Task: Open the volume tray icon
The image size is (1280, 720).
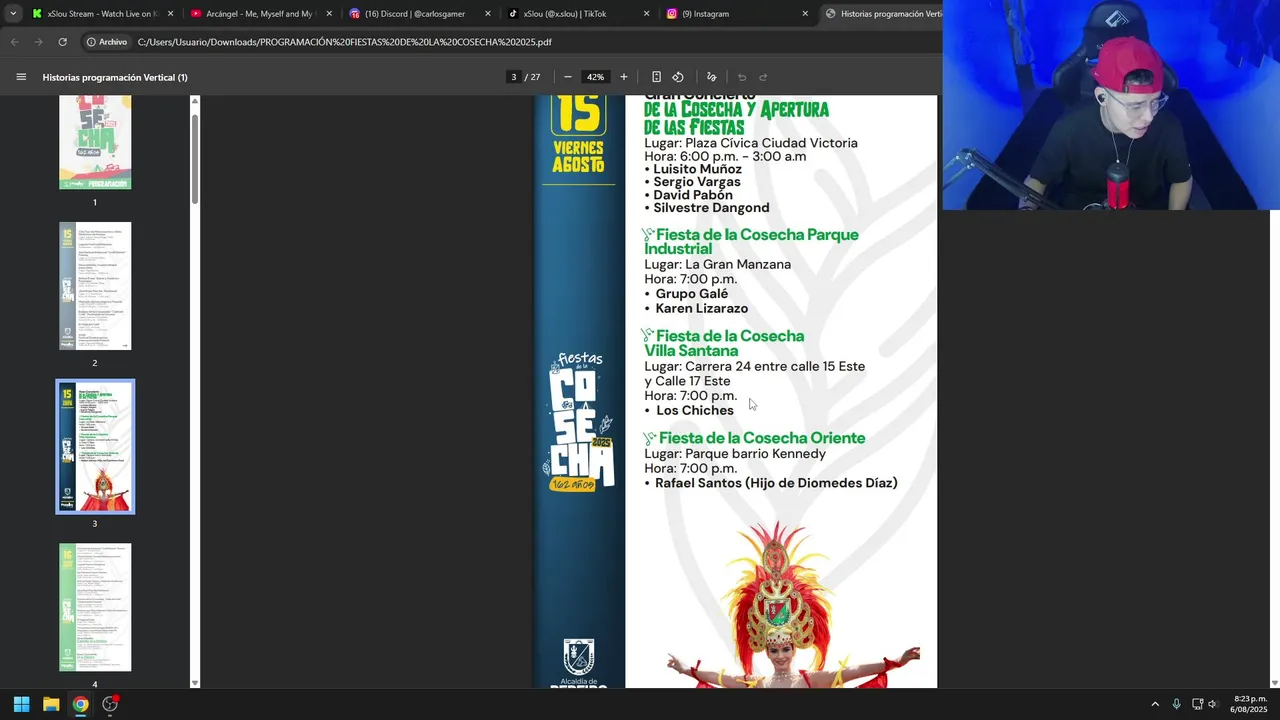Action: (x=1212, y=704)
